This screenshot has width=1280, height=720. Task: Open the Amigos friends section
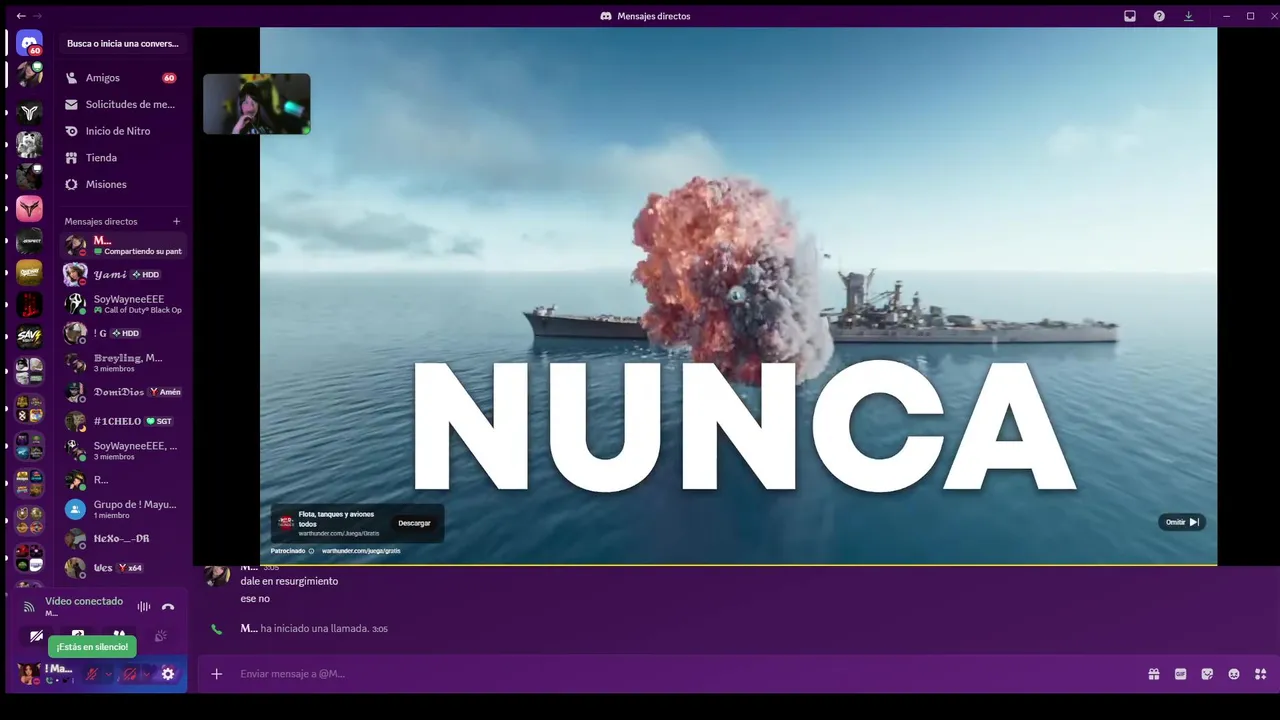pos(122,78)
